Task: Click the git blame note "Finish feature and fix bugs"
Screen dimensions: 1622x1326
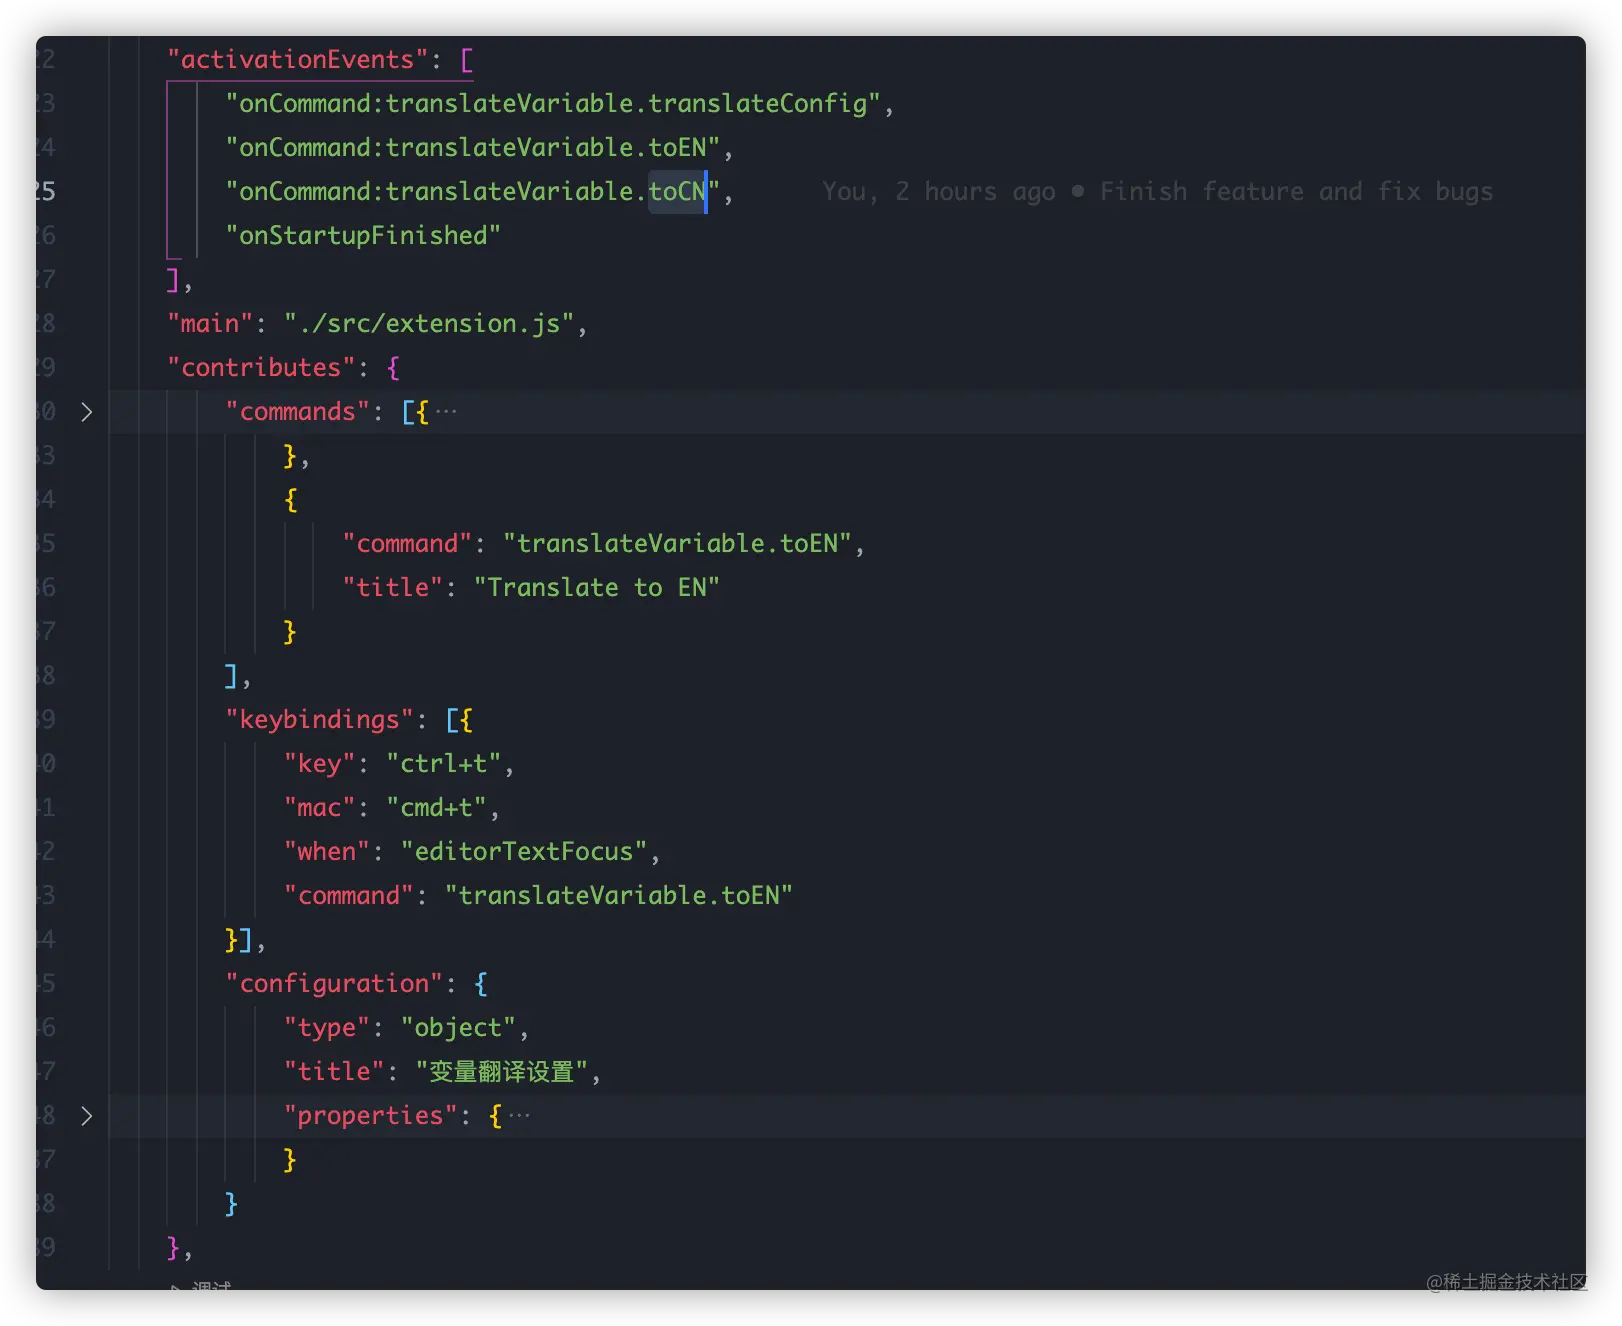Action: 1296,192
